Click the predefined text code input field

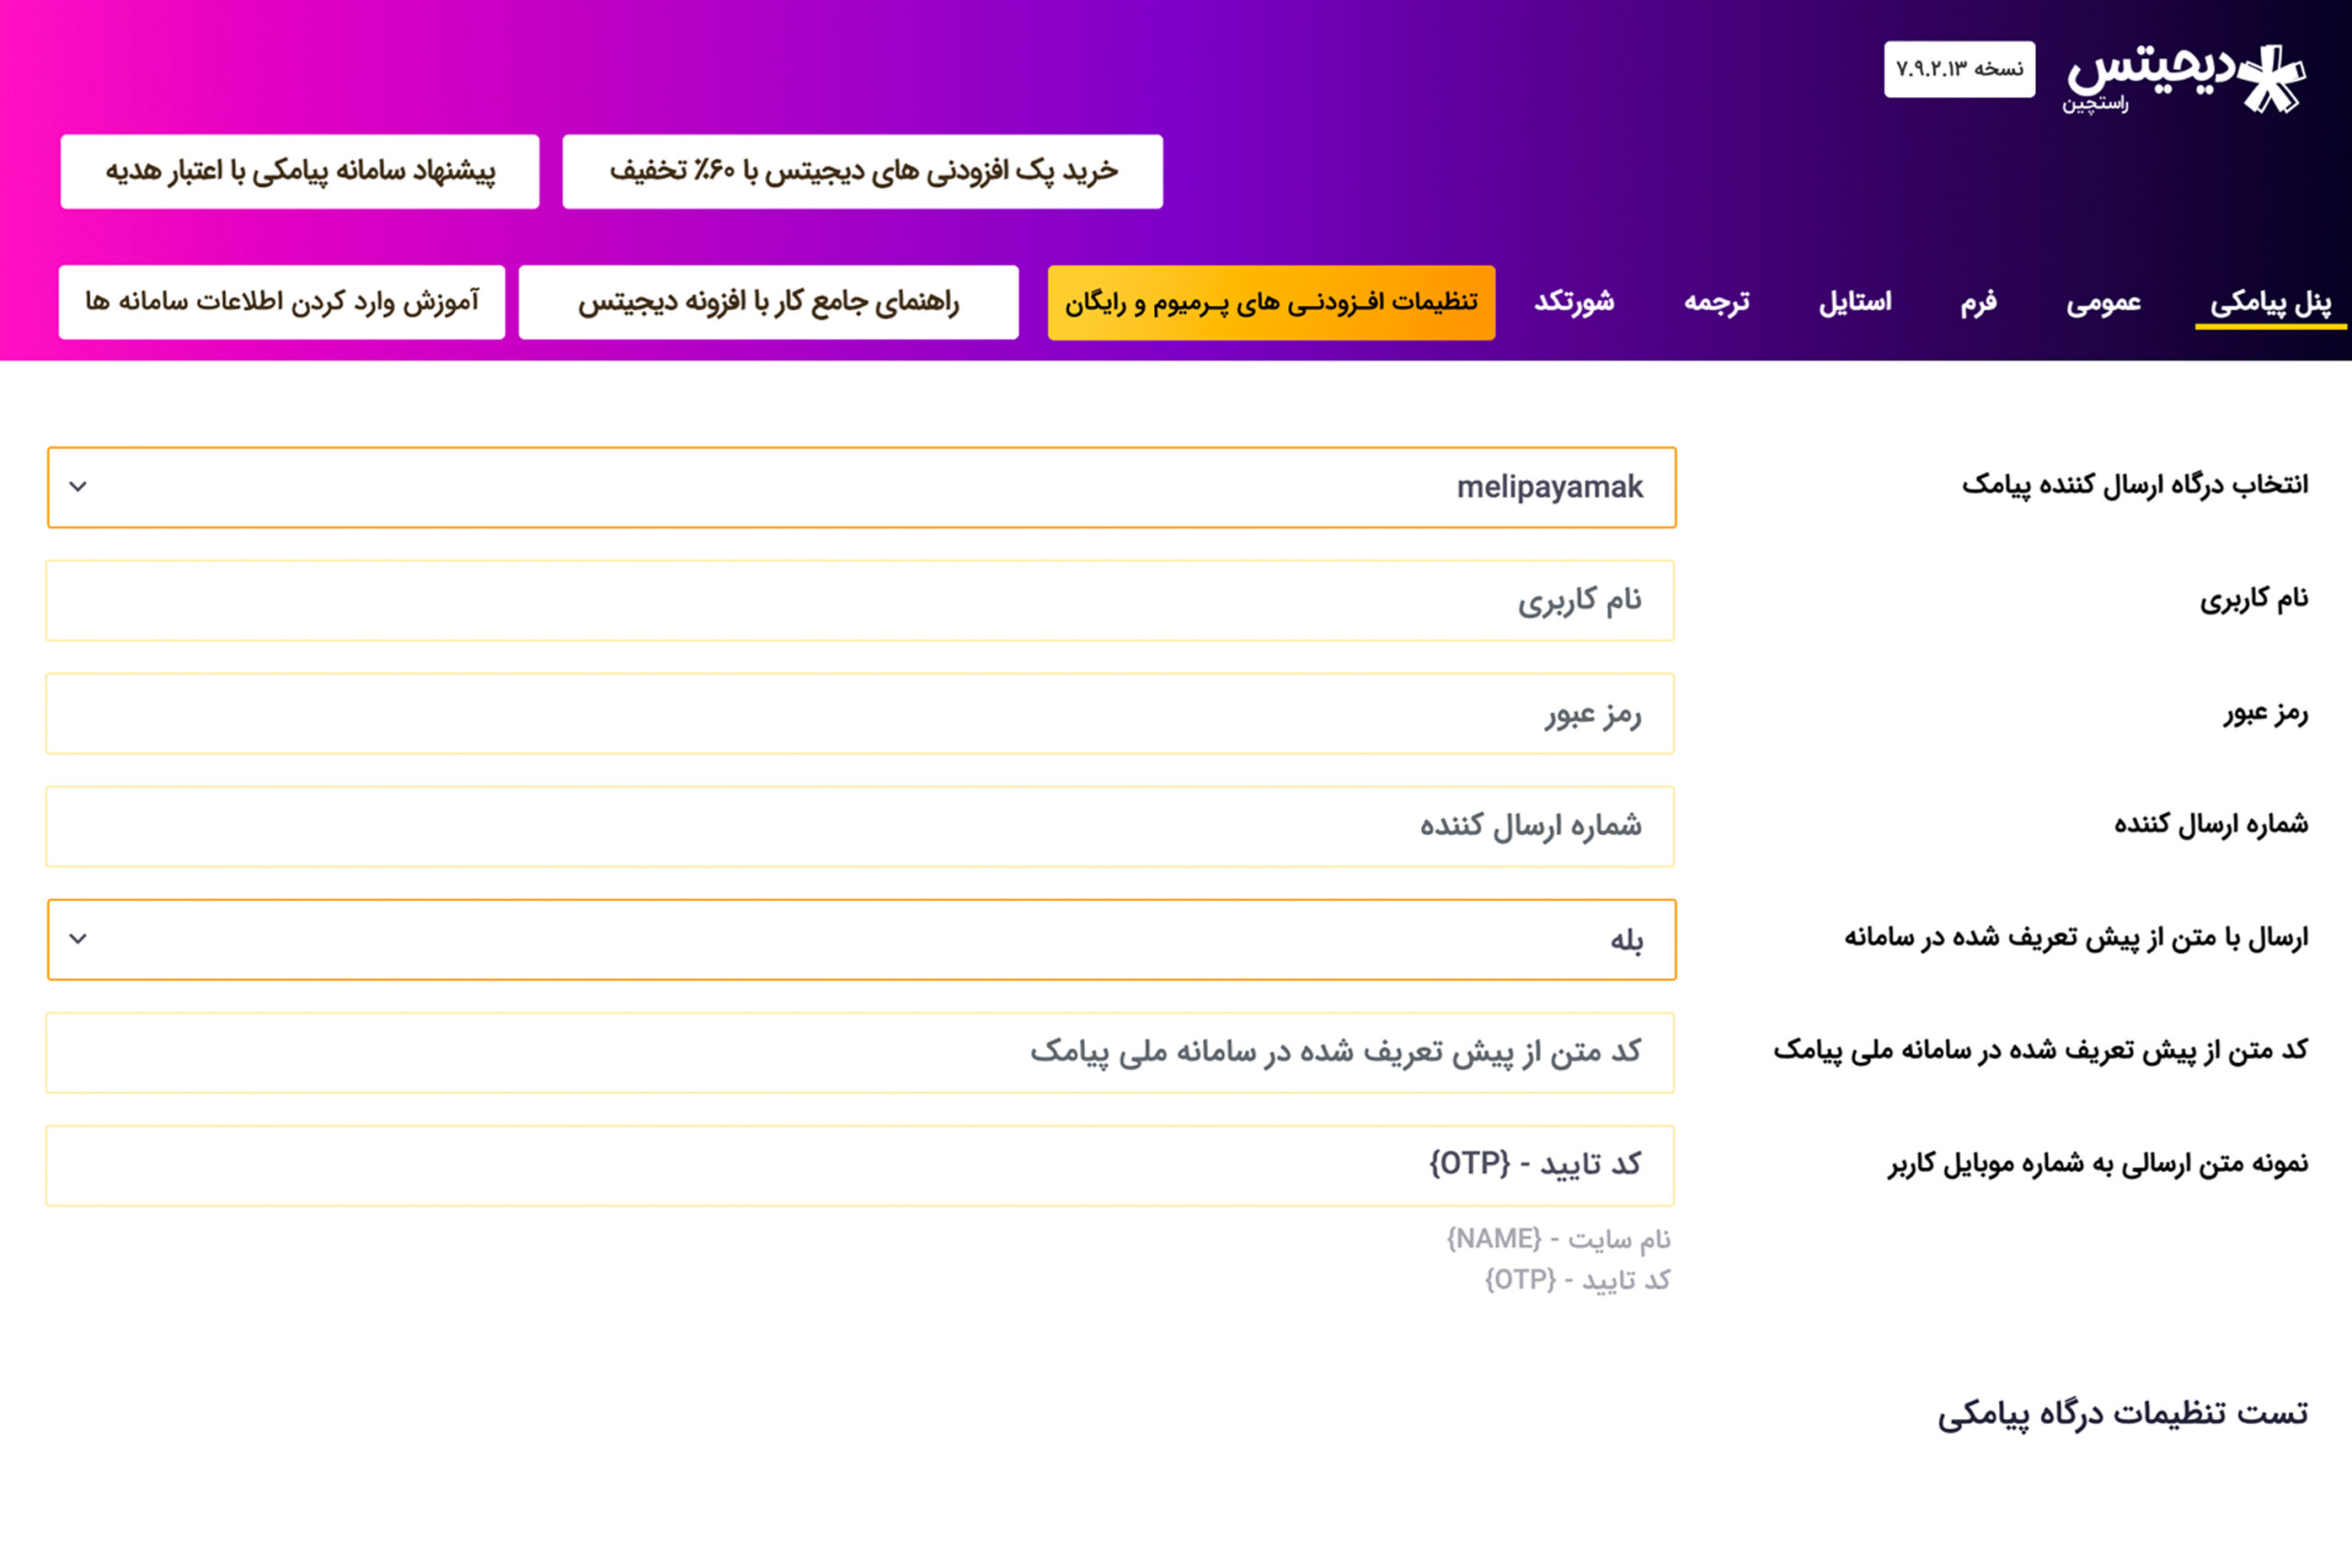860,1052
